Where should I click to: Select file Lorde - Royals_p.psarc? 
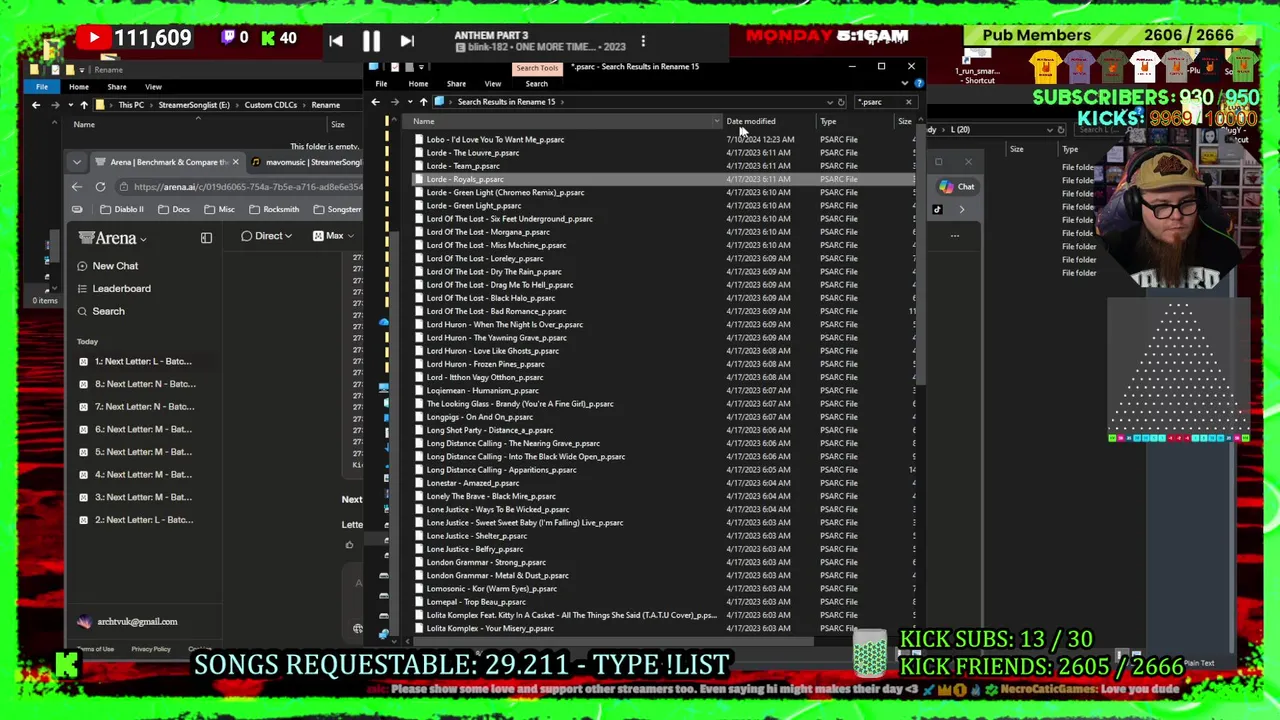464,179
